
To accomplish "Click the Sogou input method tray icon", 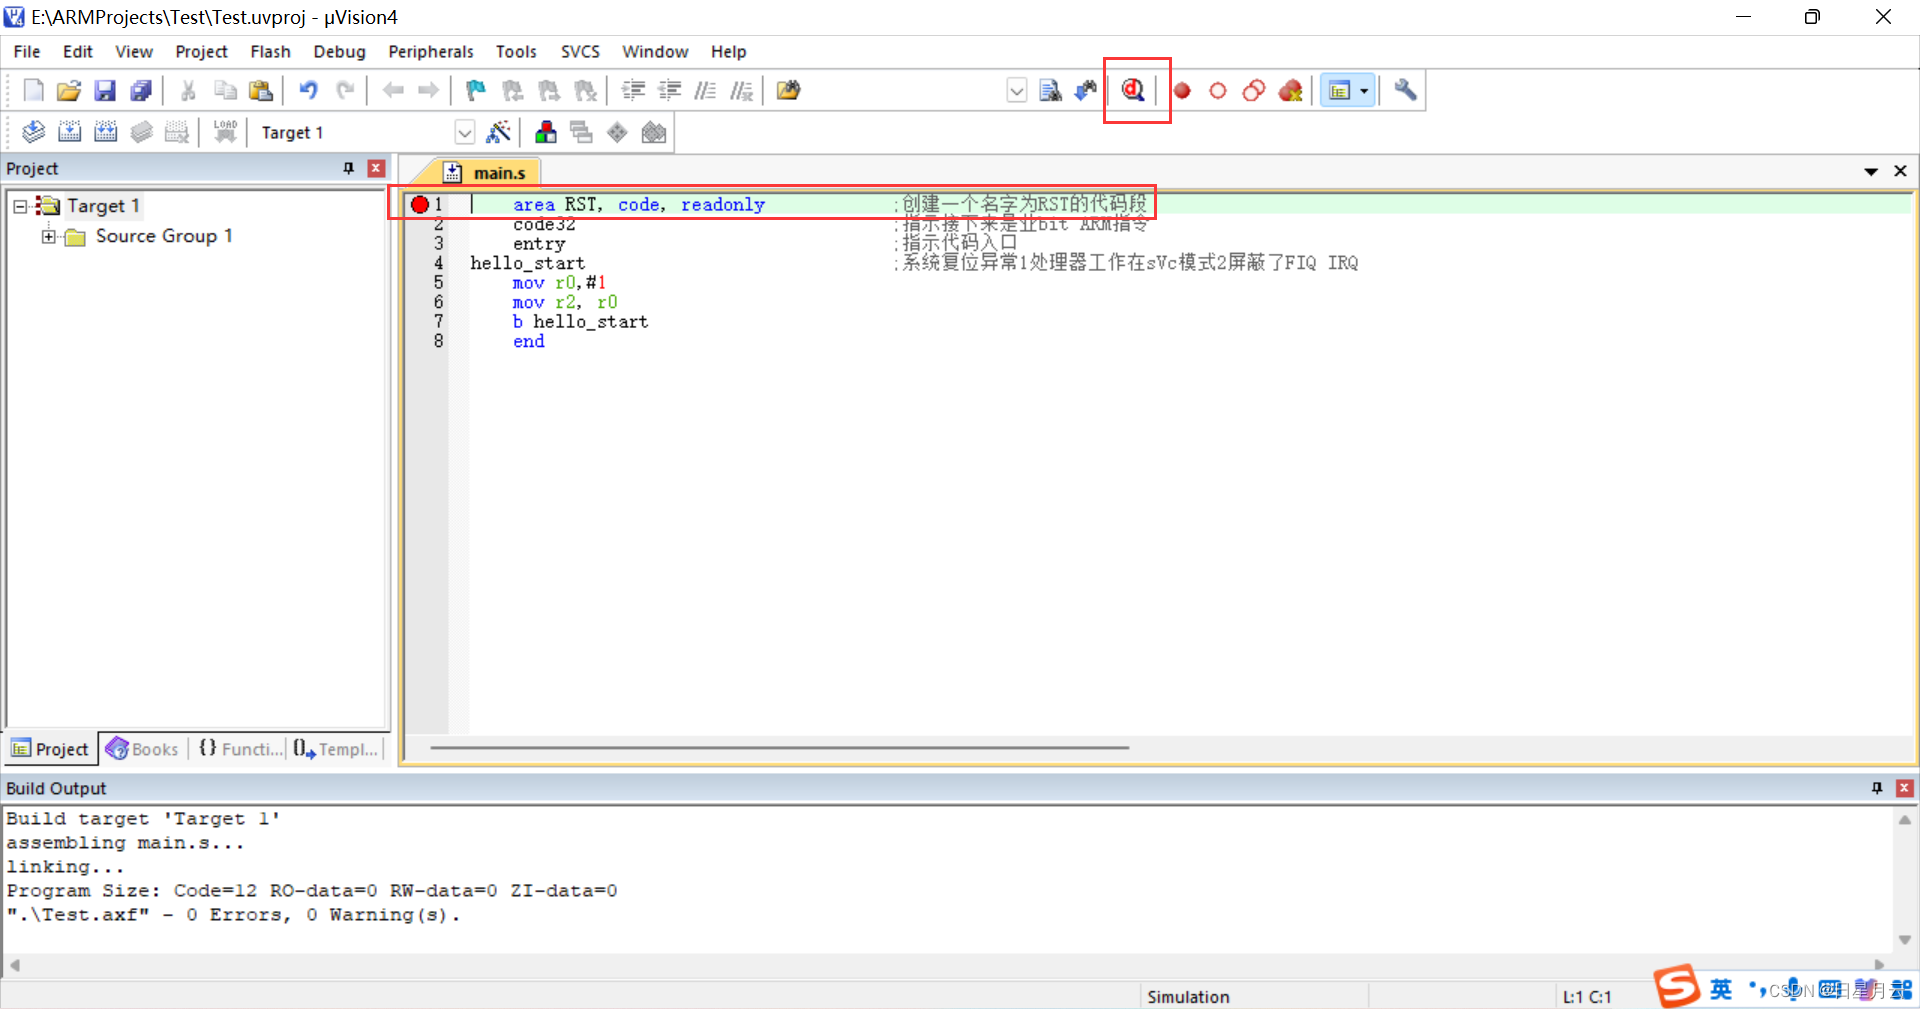I will coord(1677,986).
